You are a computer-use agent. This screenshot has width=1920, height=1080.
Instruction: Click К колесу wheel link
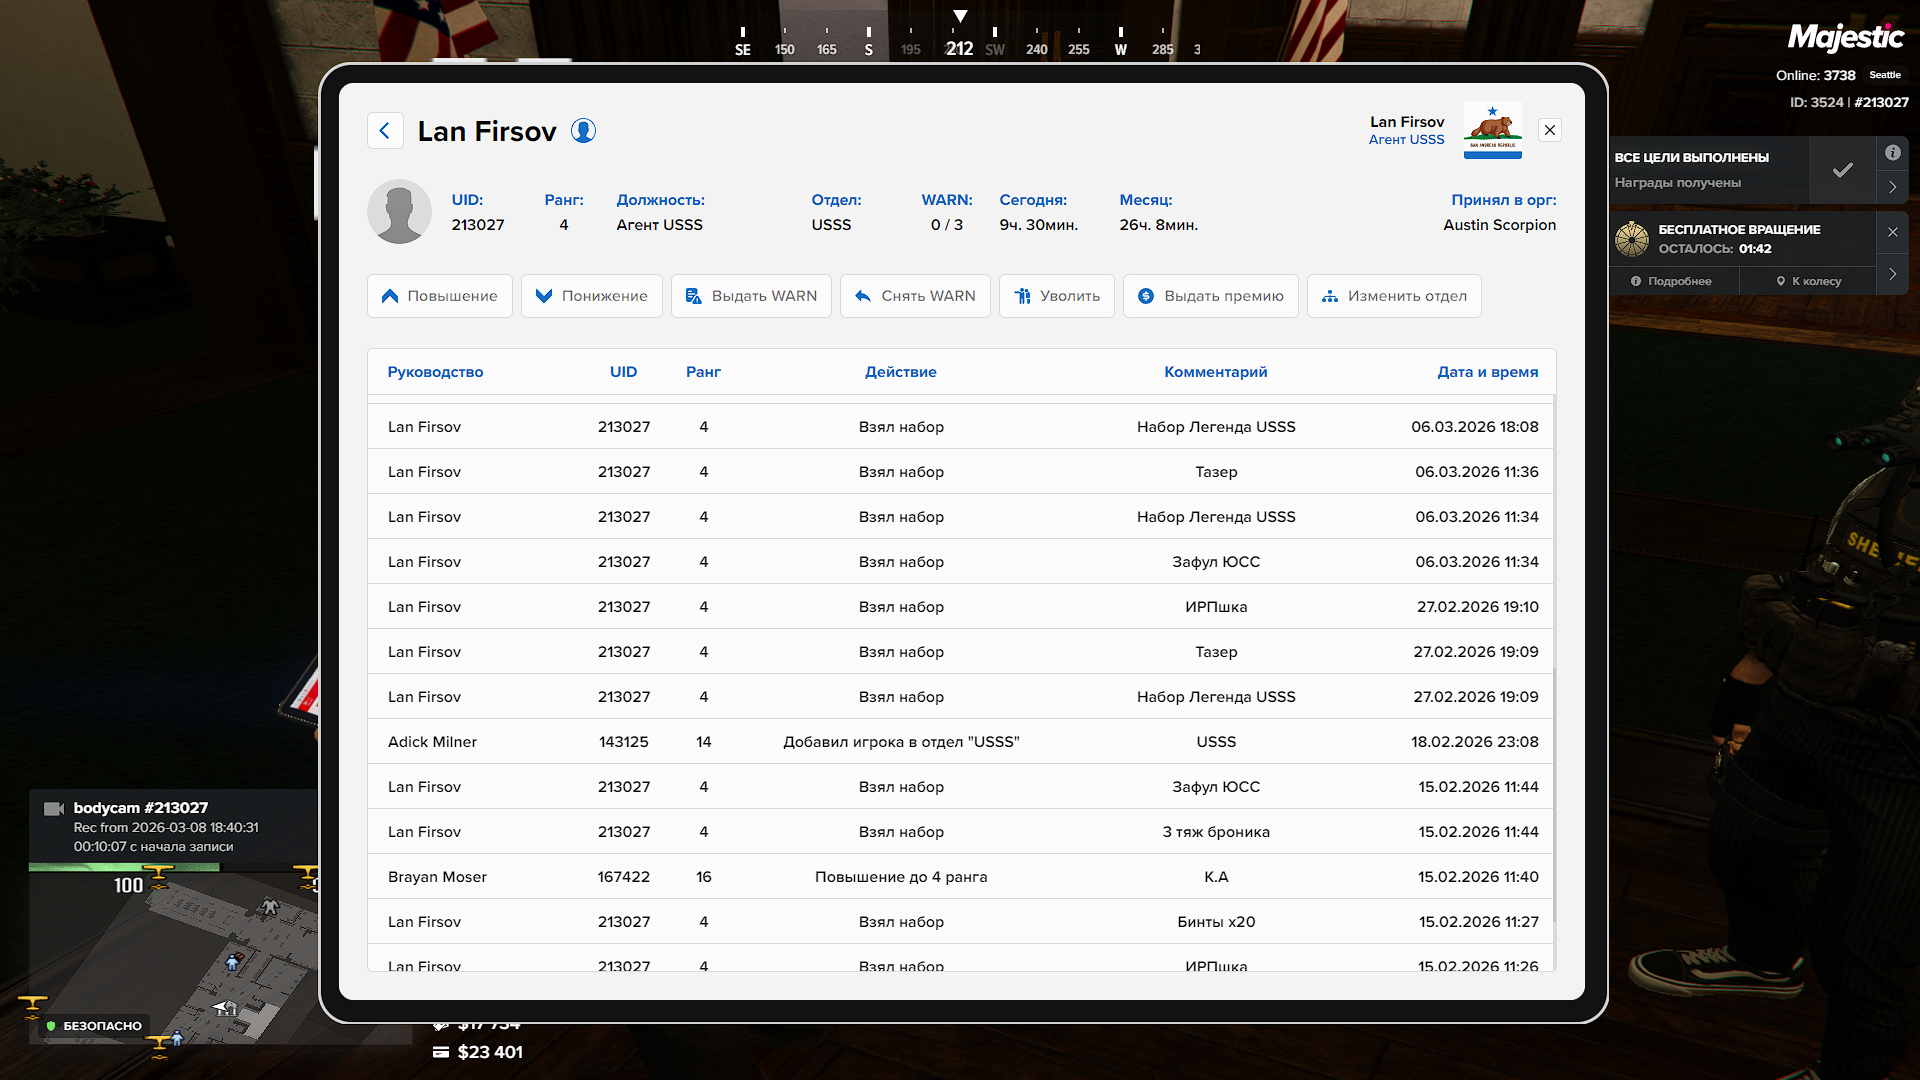click(1809, 281)
